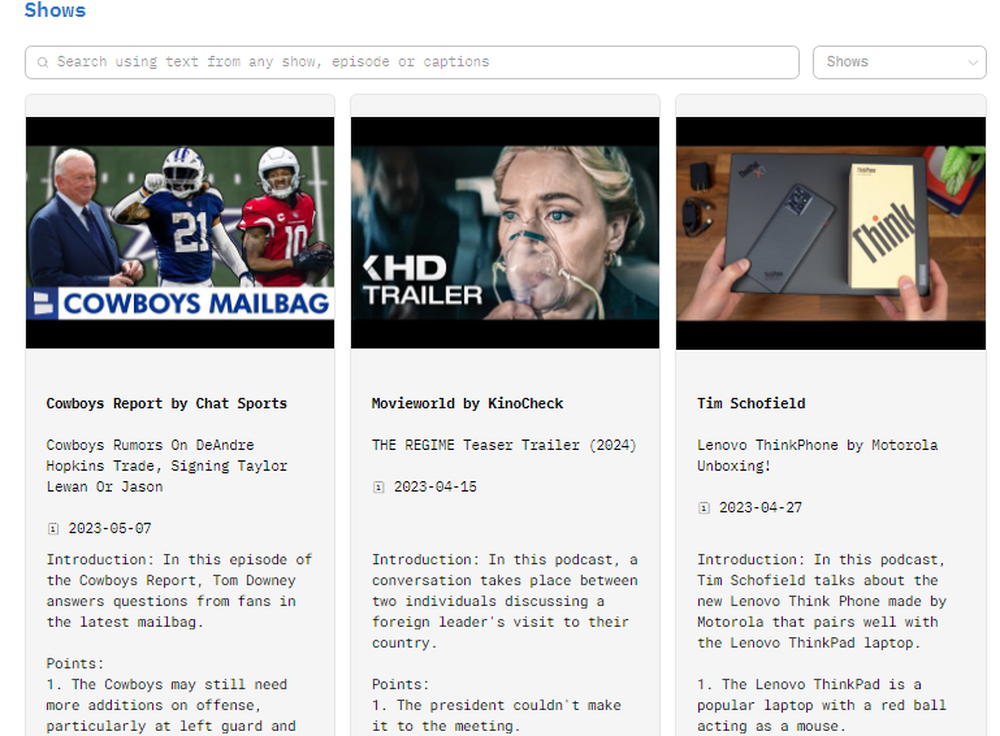
Task: Open the Lenovo ThinkPhone unboxing thumbnail
Action: pos(830,233)
